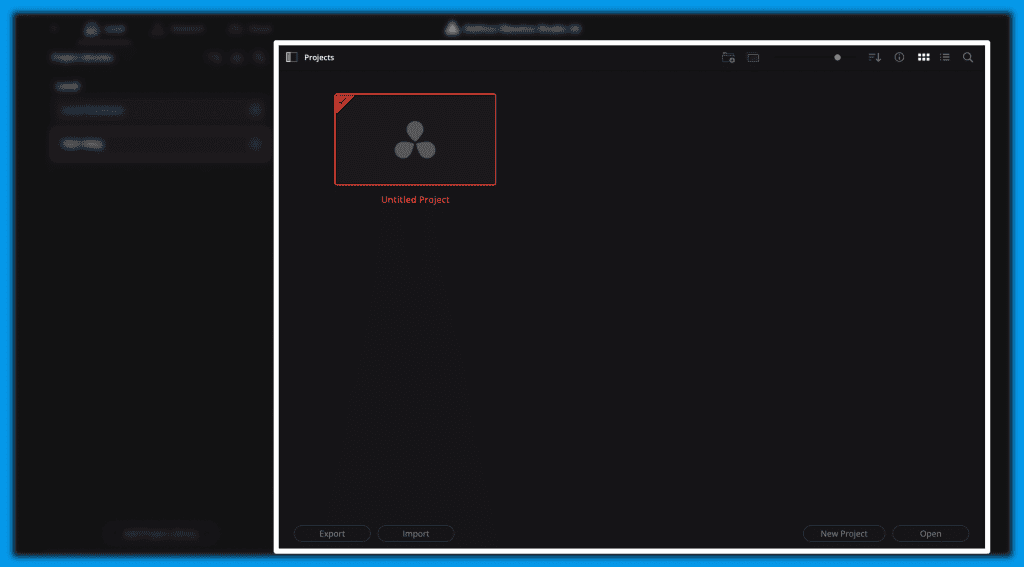This screenshot has width=1024, height=567.
Task: Click the Import button
Action: (416, 534)
